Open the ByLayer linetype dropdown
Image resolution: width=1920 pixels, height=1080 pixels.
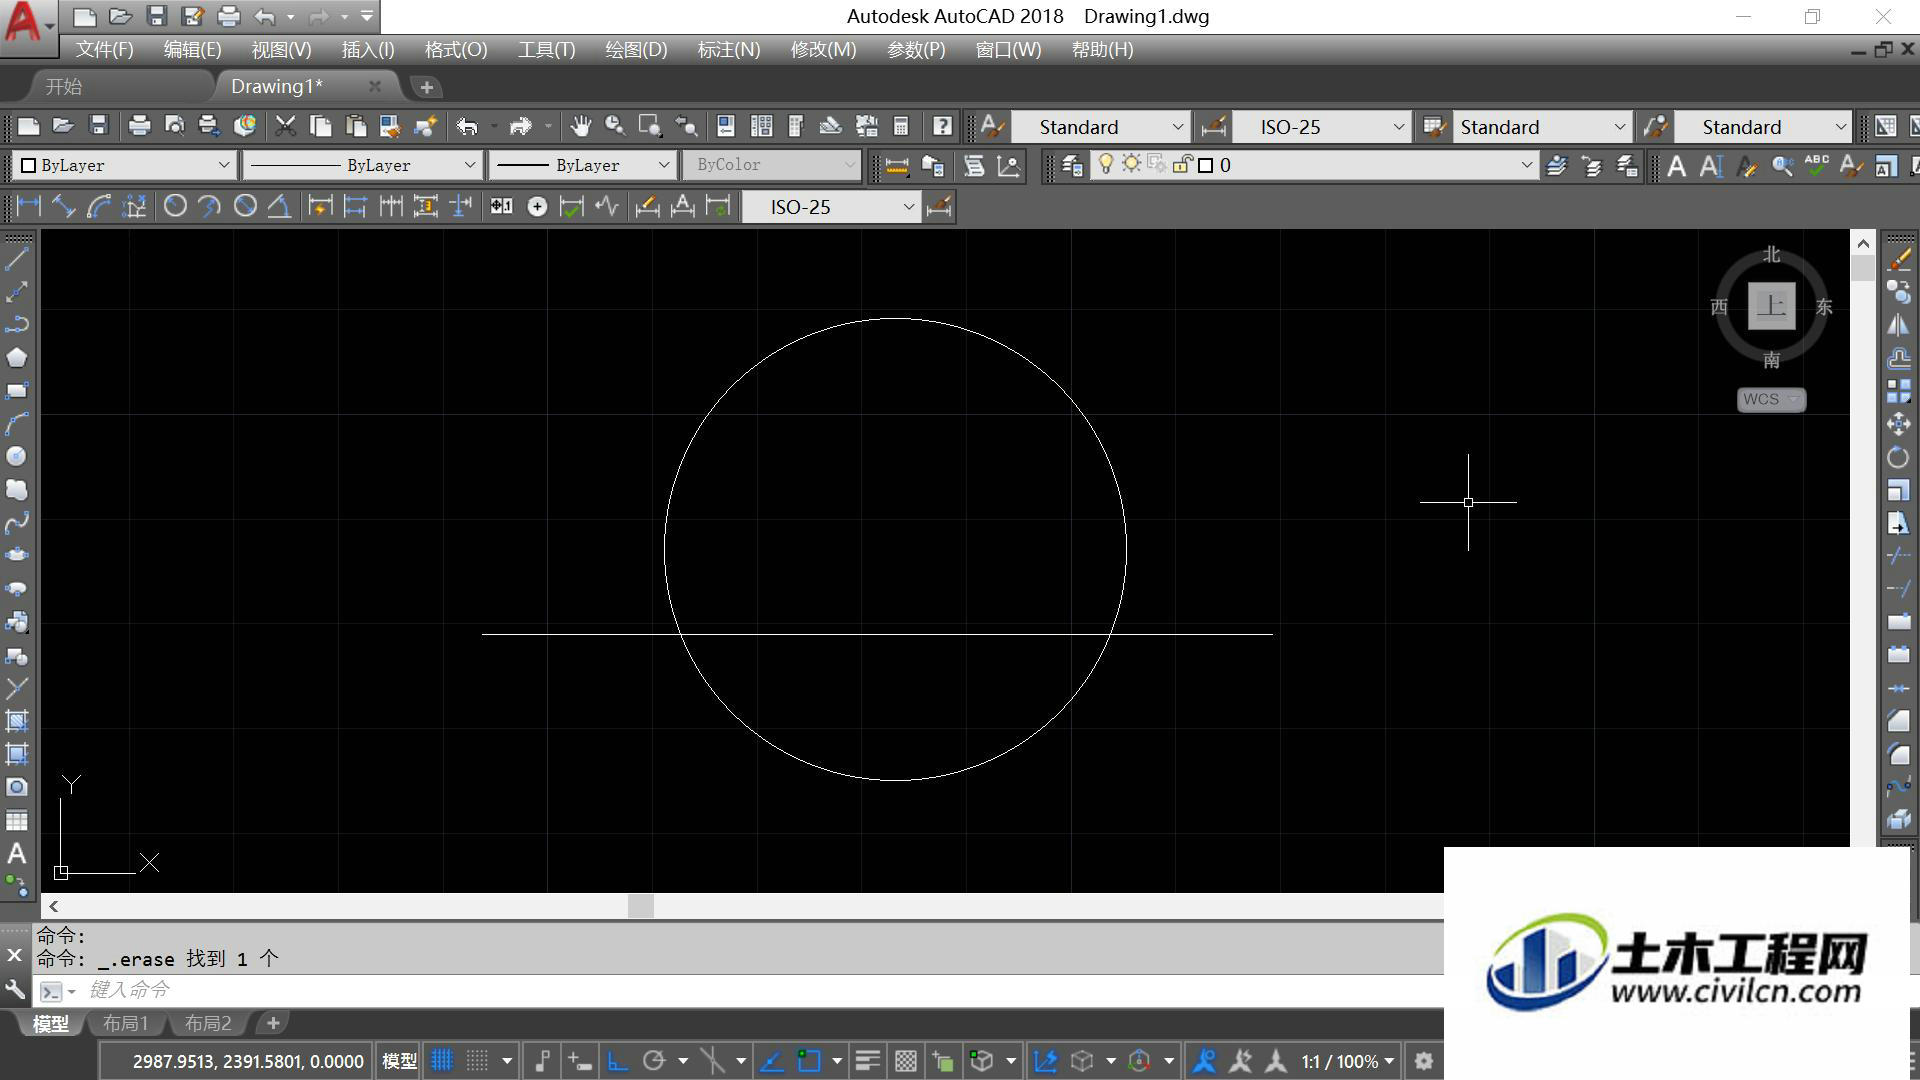click(x=364, y=165)
